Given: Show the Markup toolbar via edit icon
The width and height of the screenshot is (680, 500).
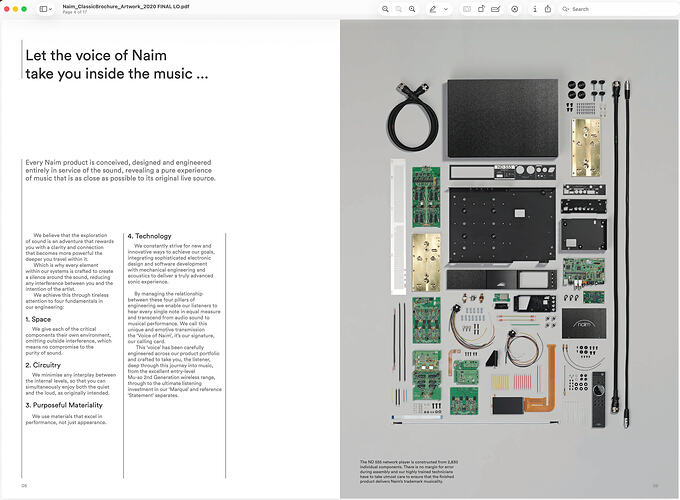Looking at the screenshot, I should click(495, 9).
